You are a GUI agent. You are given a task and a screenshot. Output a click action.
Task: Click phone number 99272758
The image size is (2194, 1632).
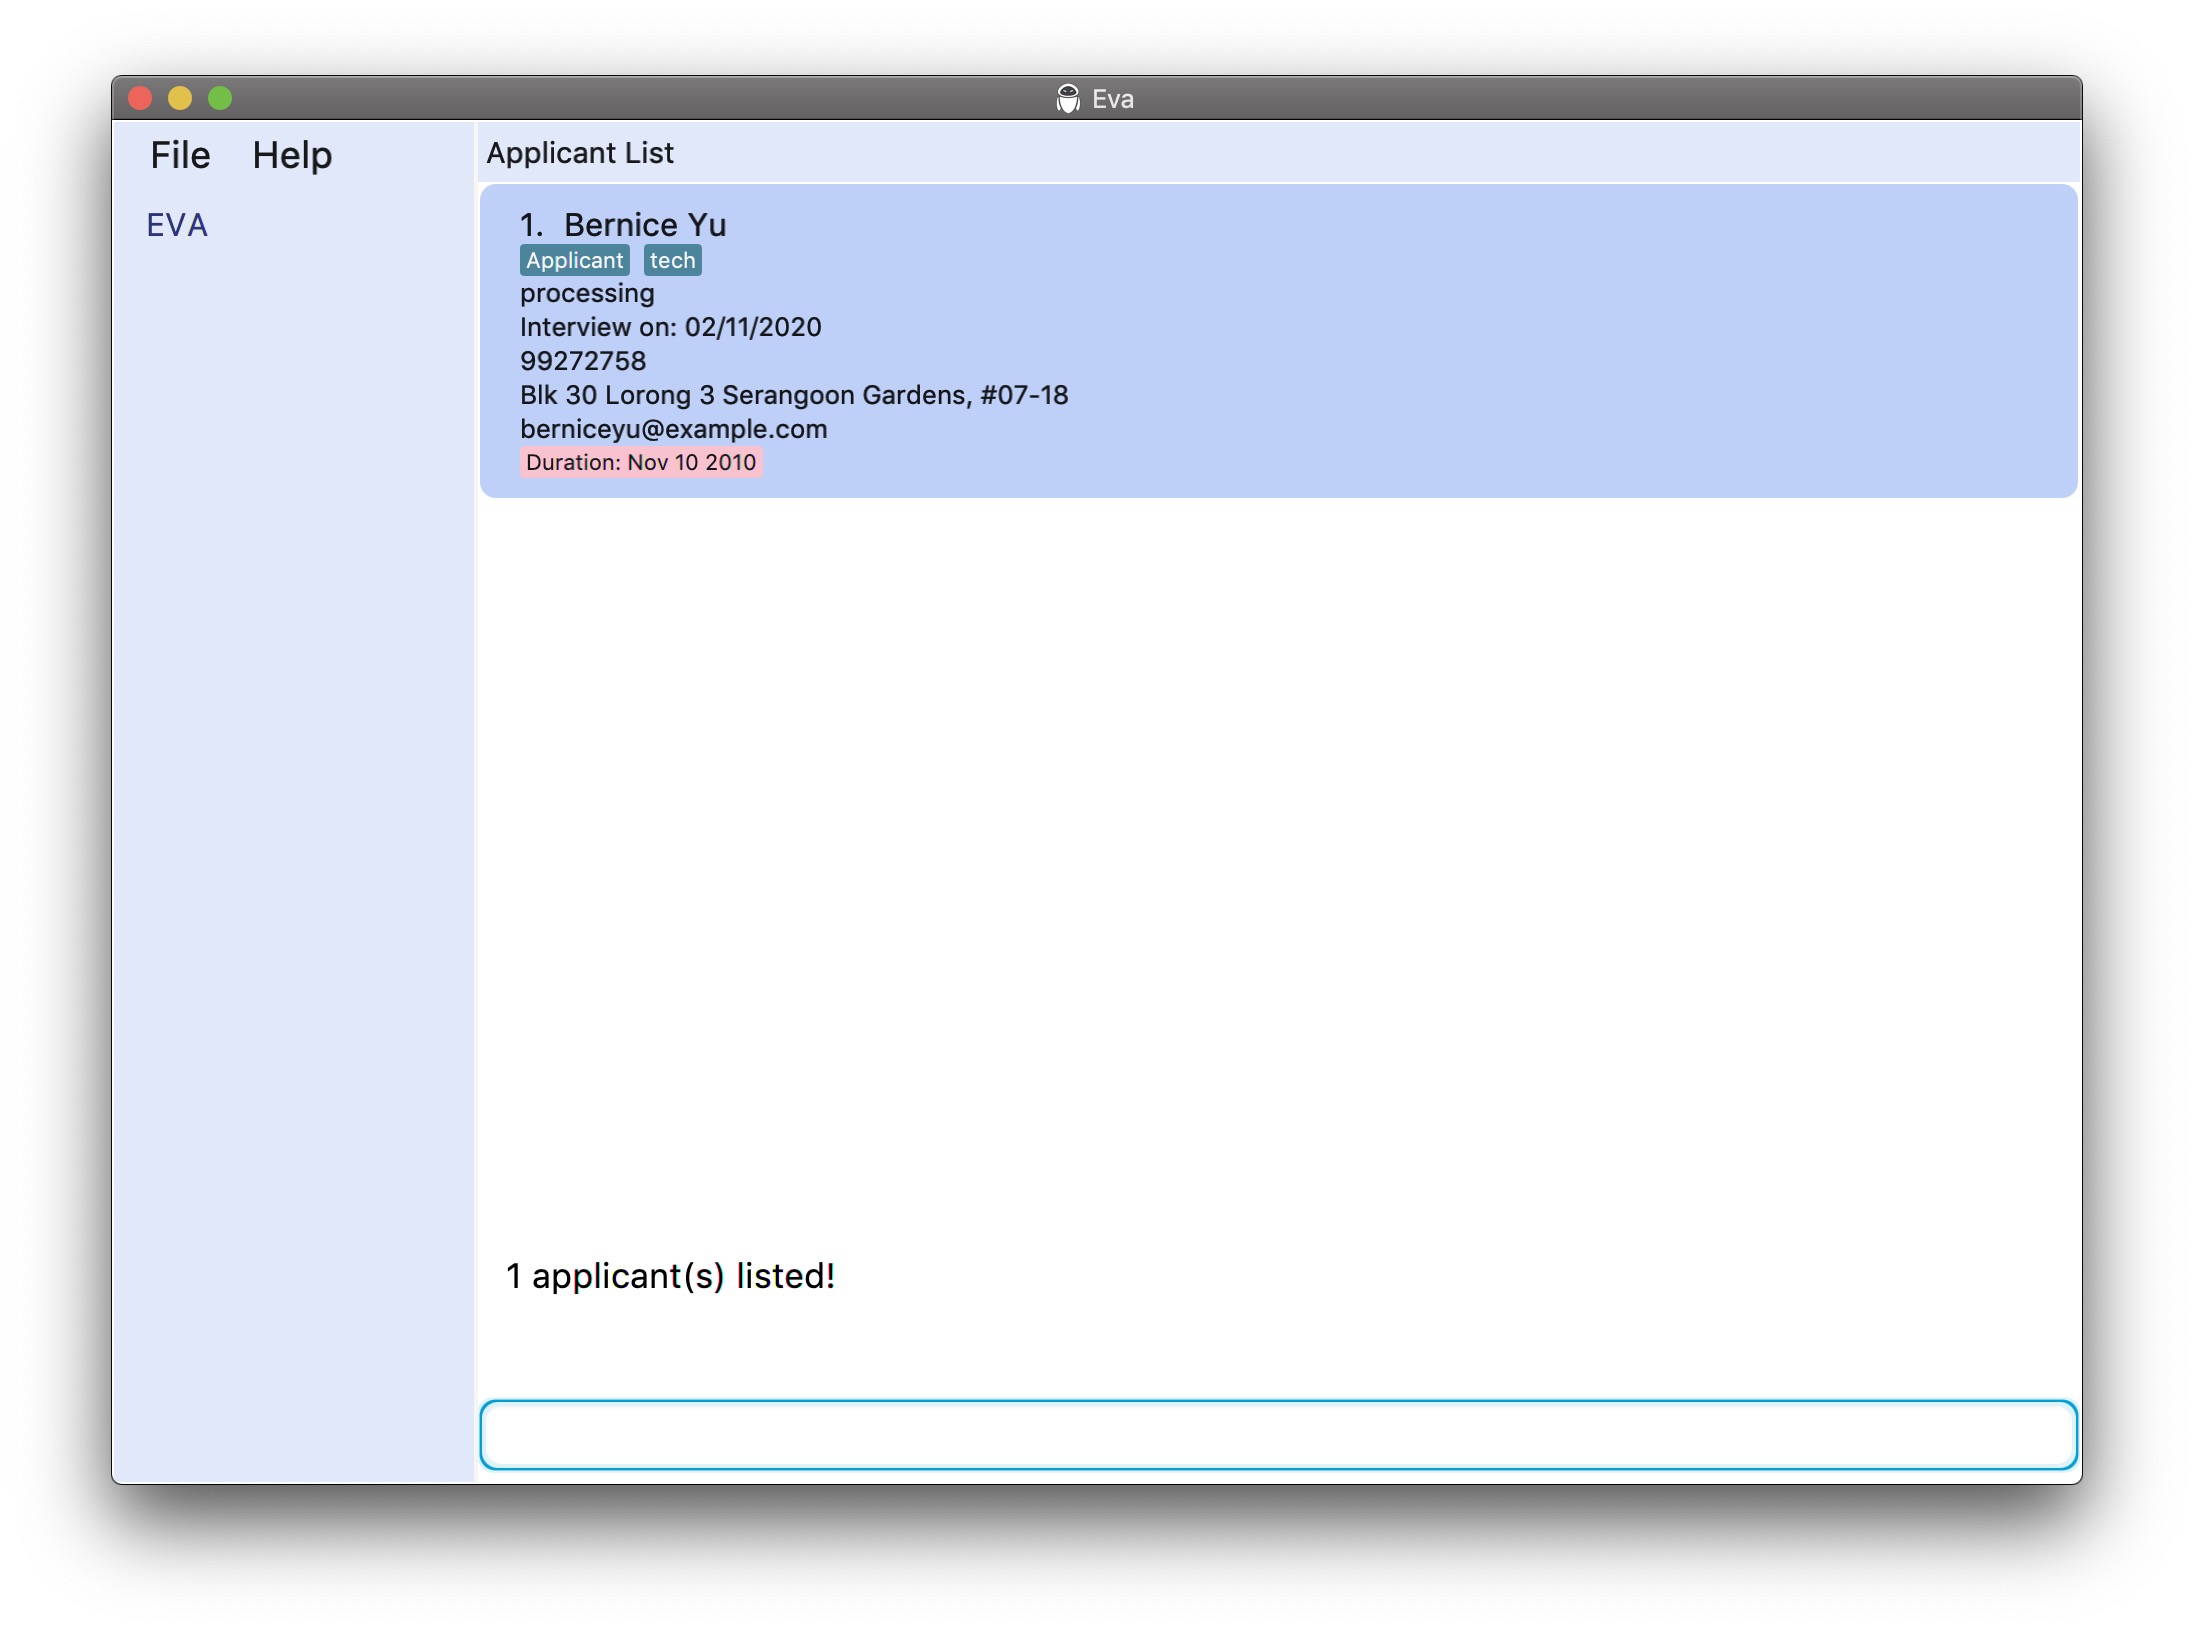583,361
